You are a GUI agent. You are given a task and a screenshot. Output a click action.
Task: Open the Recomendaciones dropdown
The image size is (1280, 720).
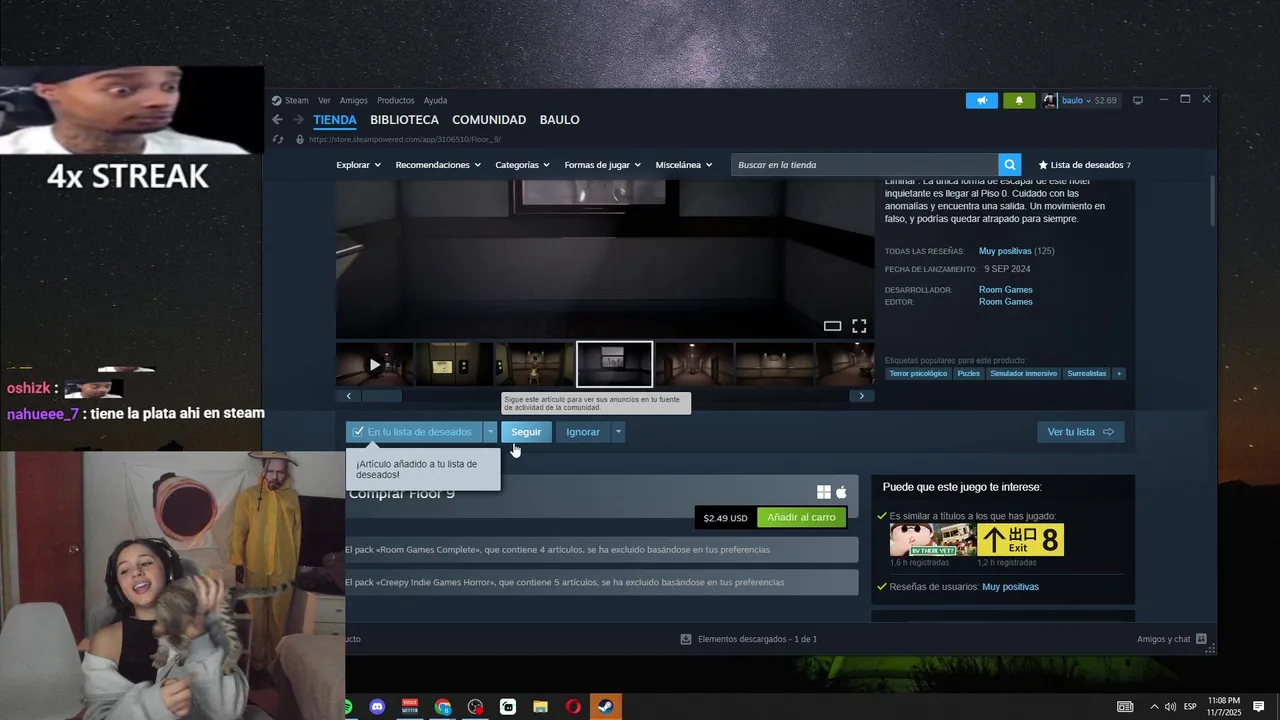click(x=438, y=165)
